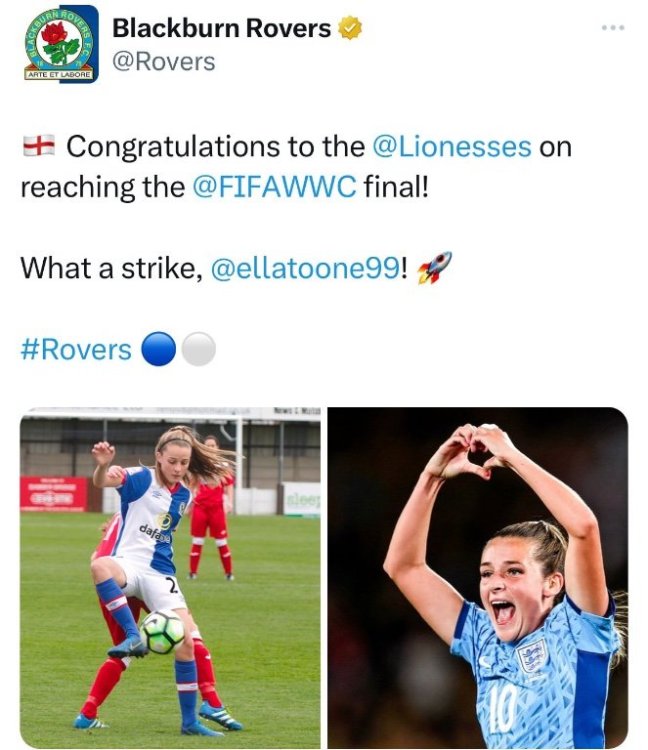Viewport: 648px width, 750px height.
Task: Open the three-dot more options menu
Action: coord(612,27)
